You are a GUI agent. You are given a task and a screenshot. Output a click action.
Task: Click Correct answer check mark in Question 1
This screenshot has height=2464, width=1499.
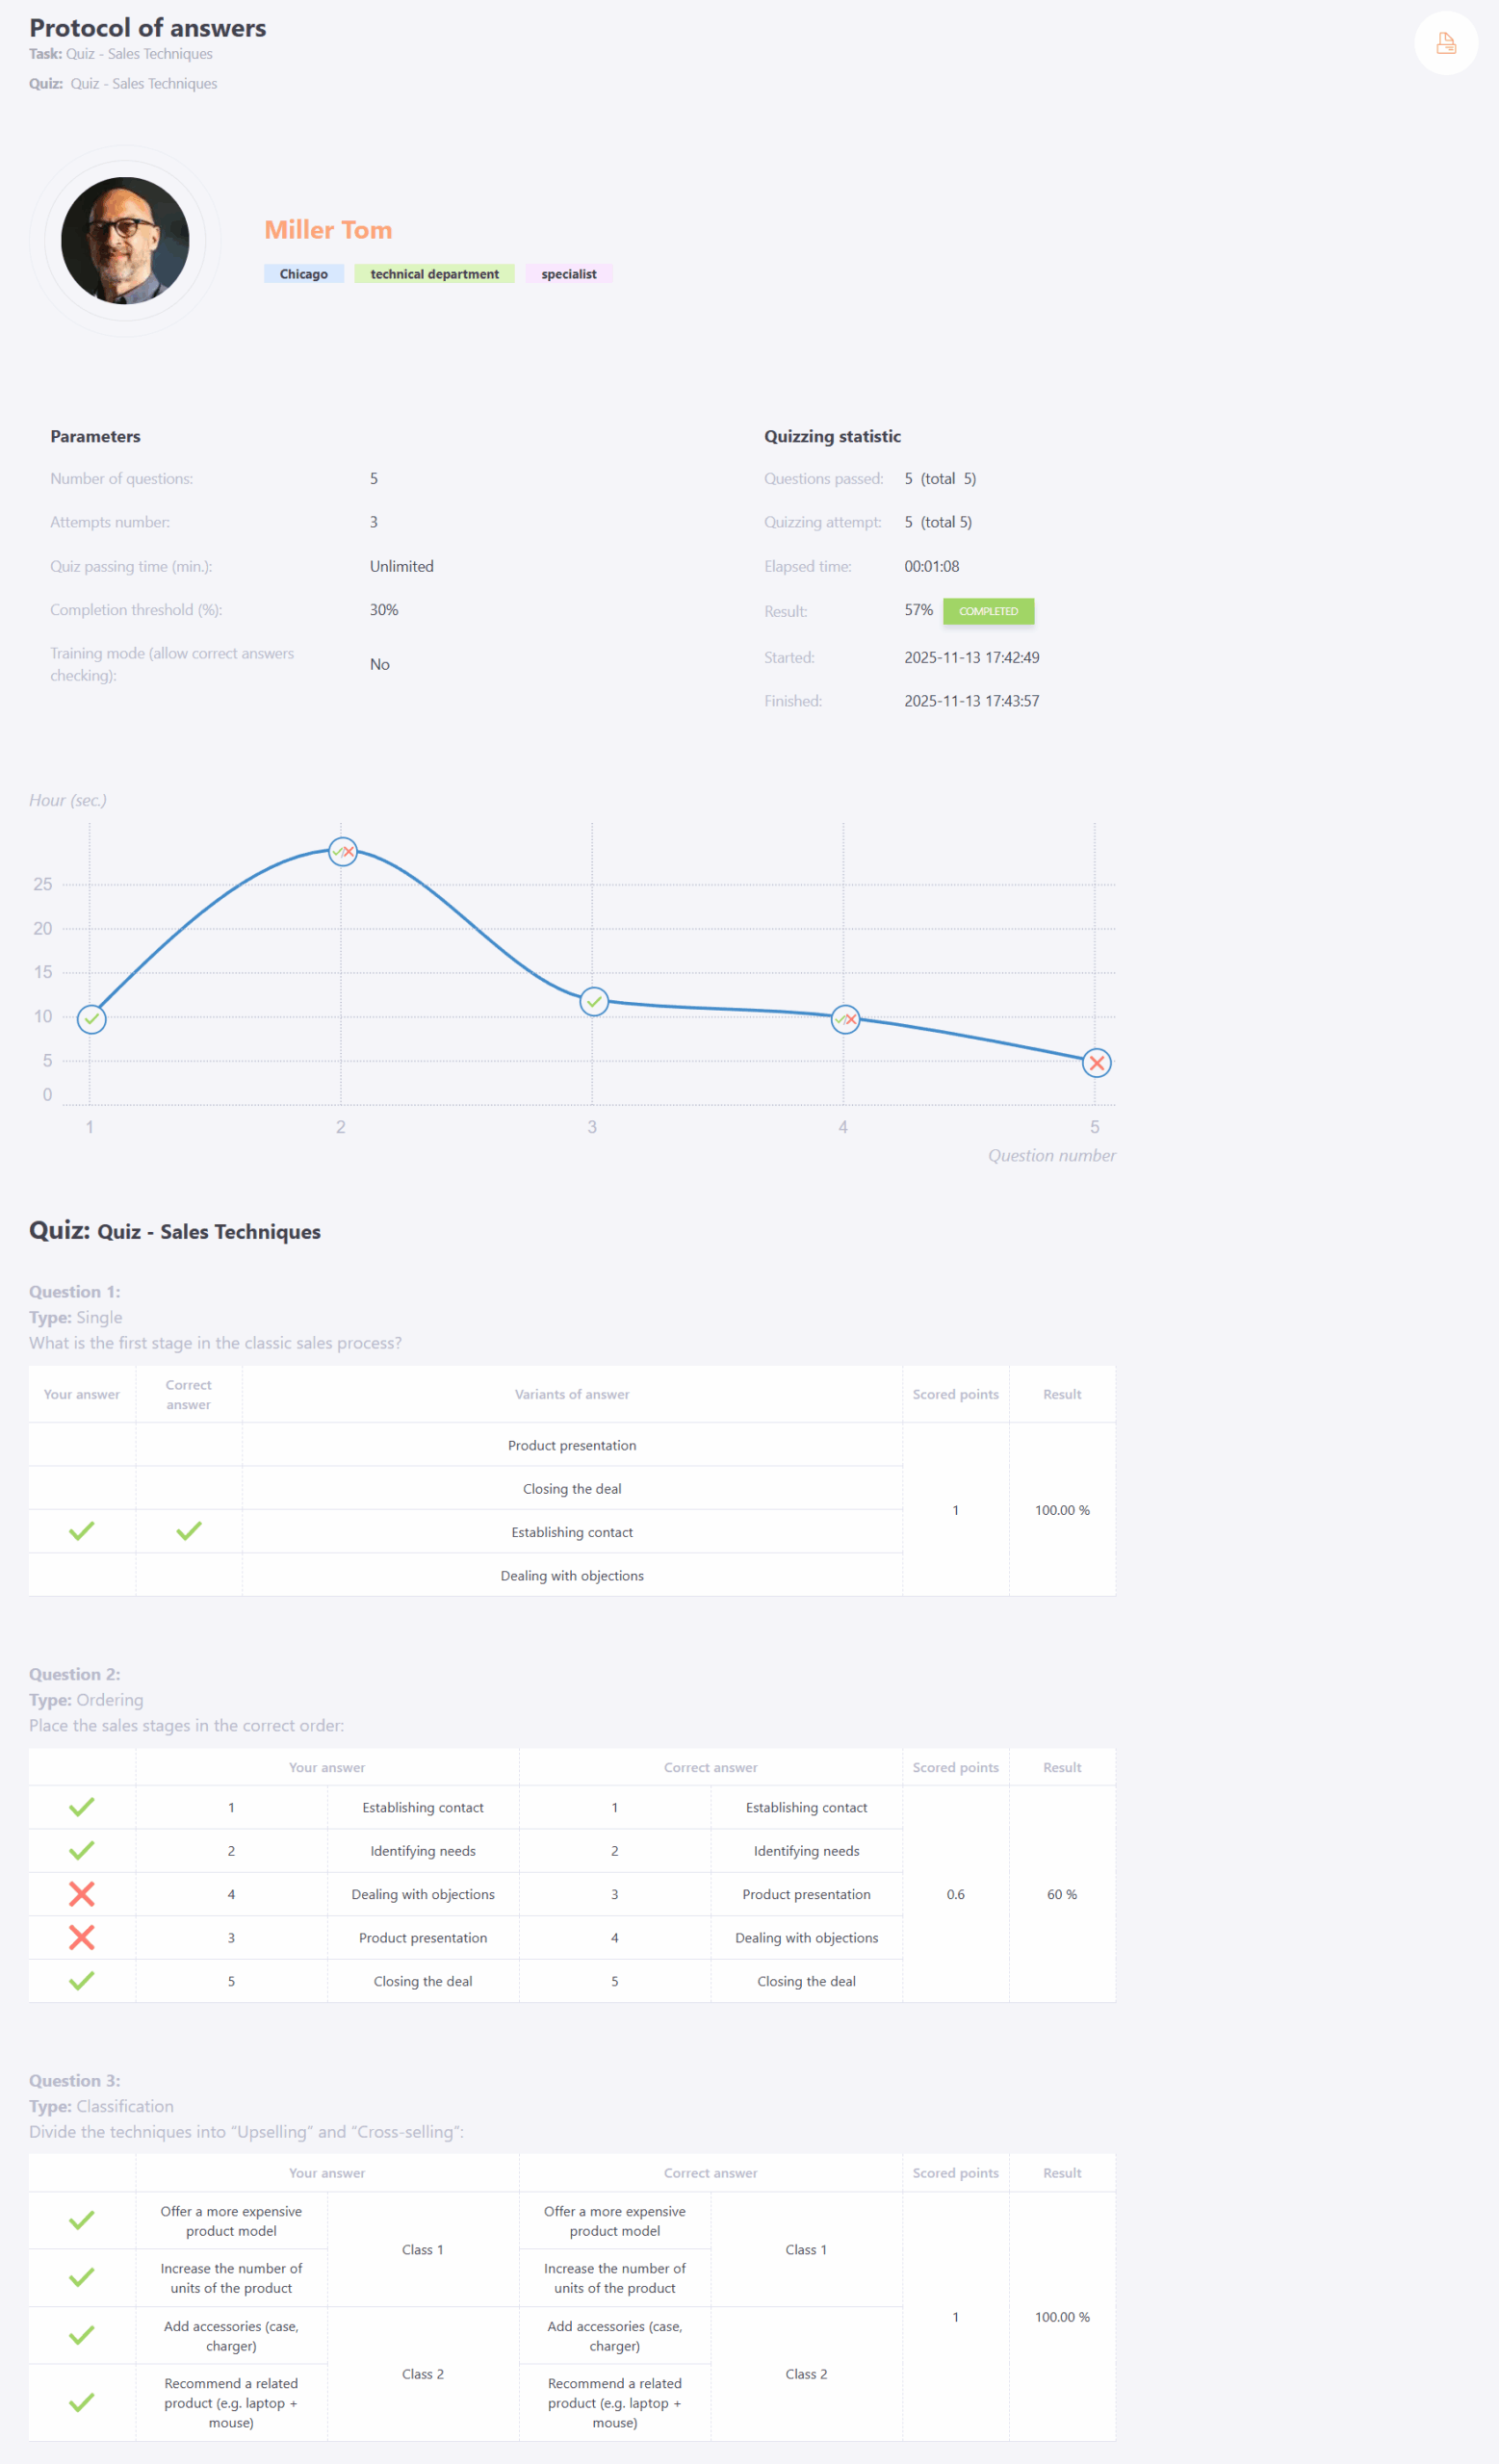(189, 1531)
